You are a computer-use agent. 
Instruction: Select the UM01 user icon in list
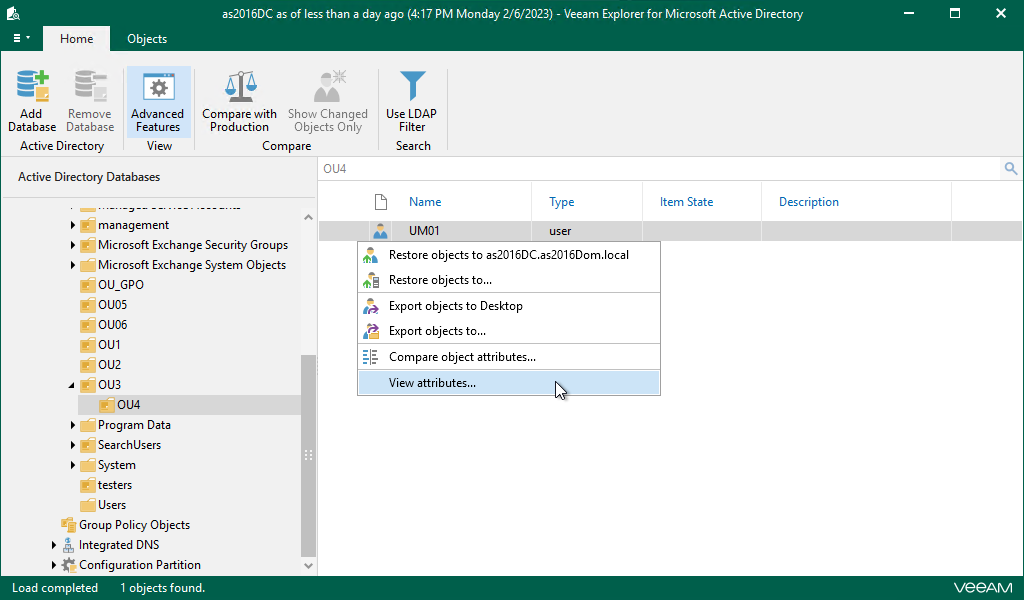tap(380, 231)
